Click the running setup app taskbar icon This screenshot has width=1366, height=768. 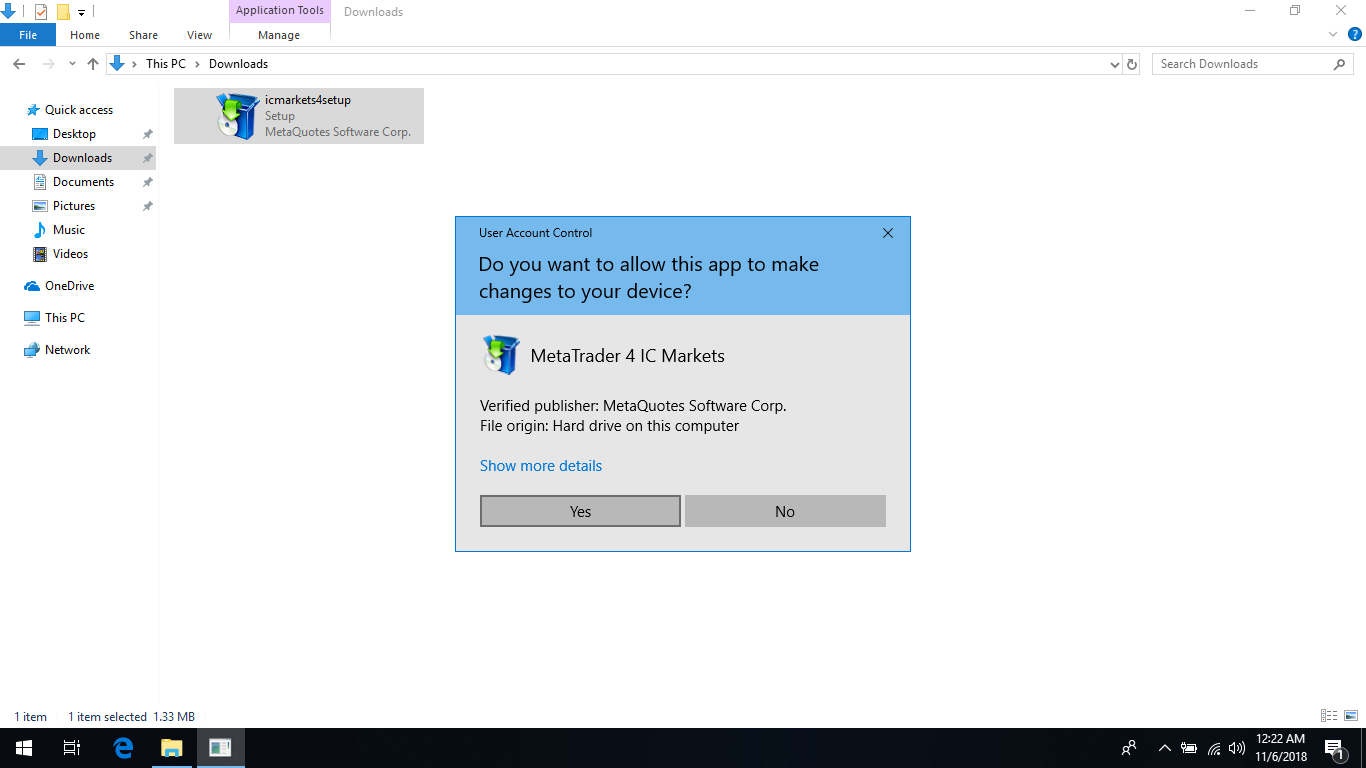[221, 748]
